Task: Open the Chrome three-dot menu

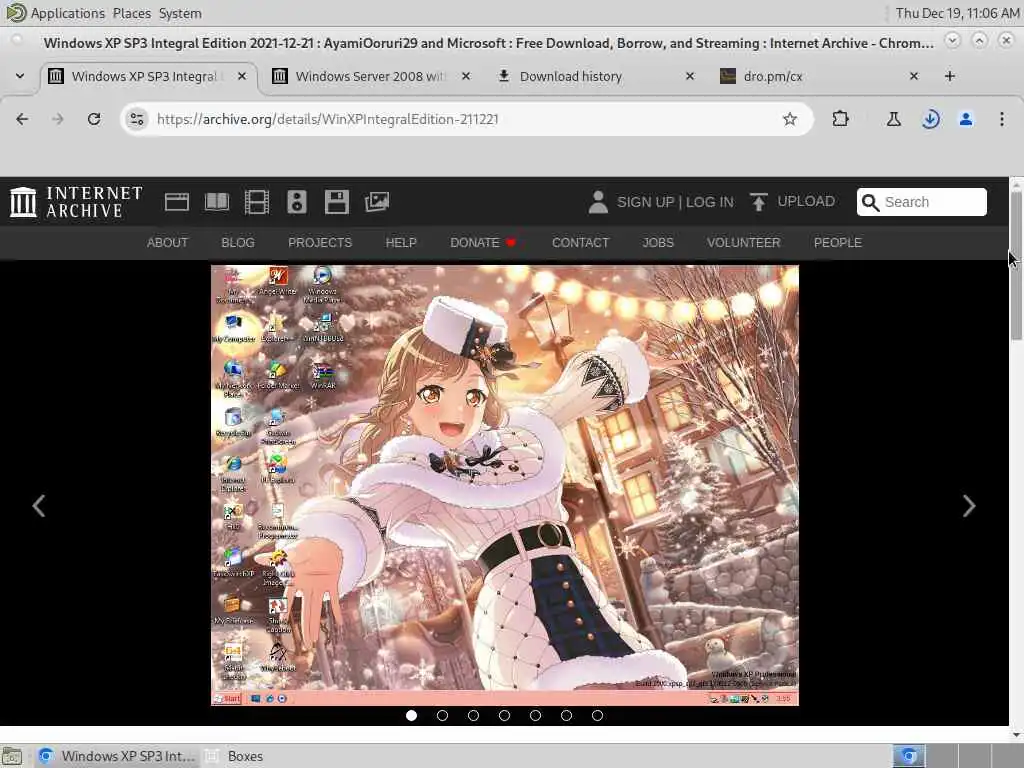Action: click(1002, 119)
